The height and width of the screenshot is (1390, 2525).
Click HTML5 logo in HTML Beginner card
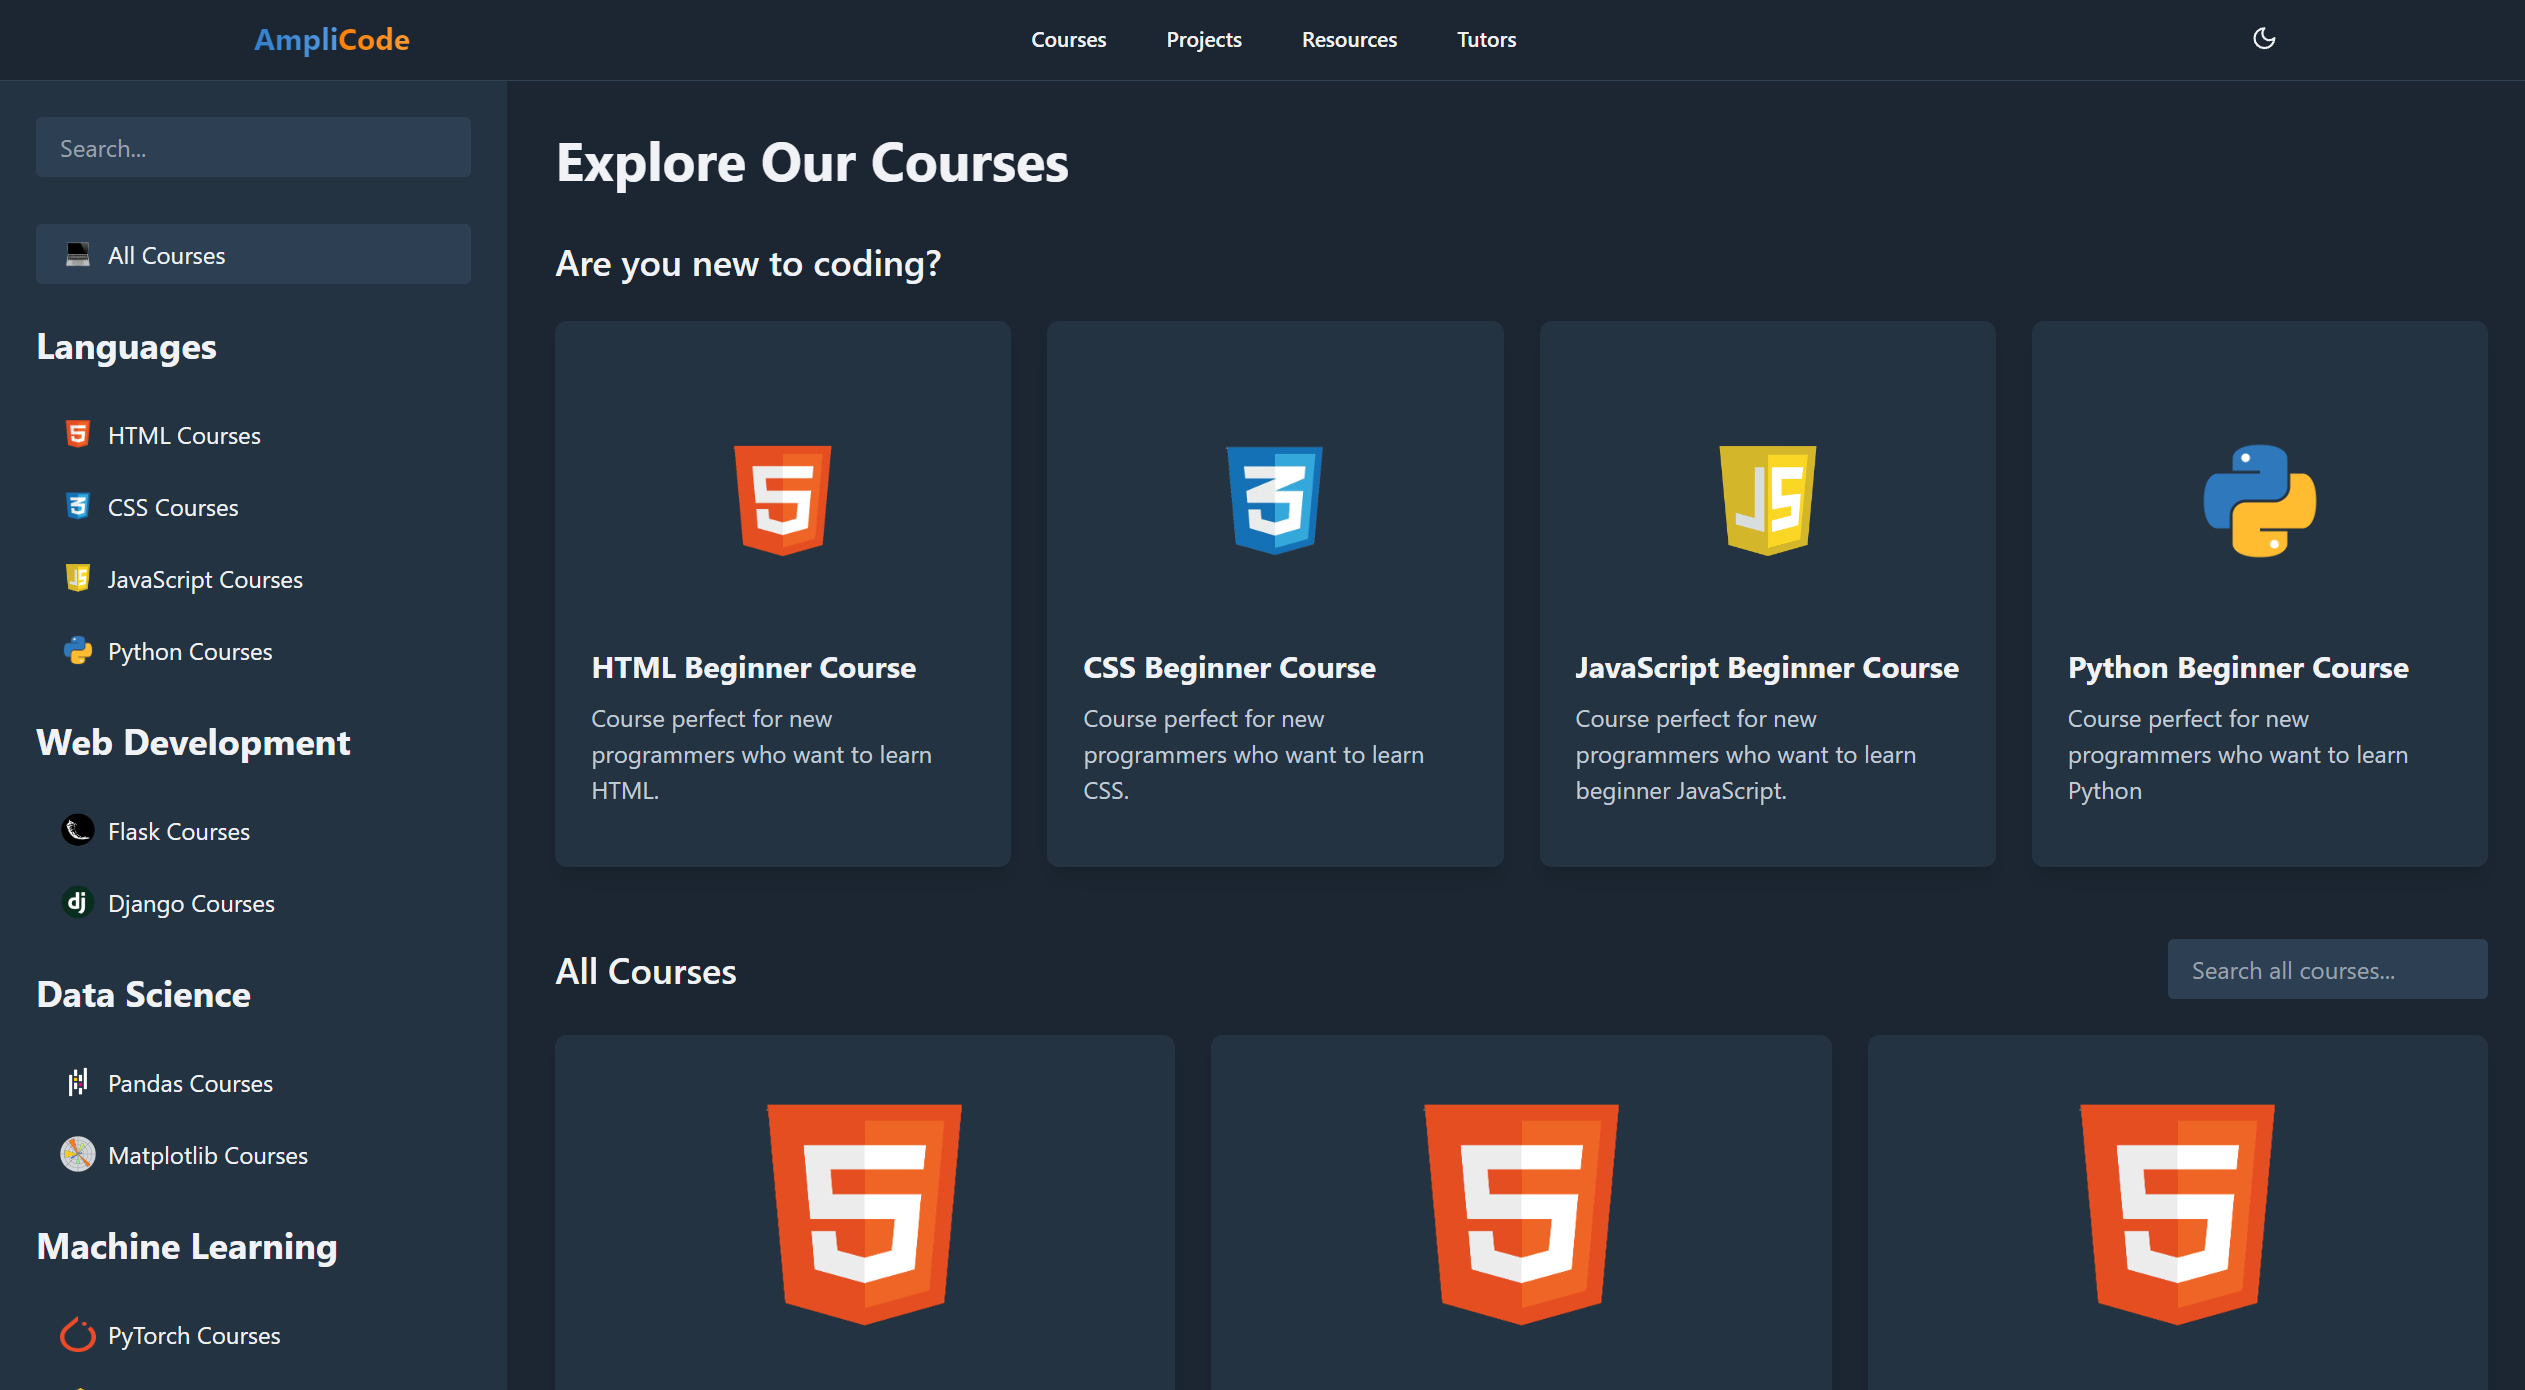coord(783,500)
